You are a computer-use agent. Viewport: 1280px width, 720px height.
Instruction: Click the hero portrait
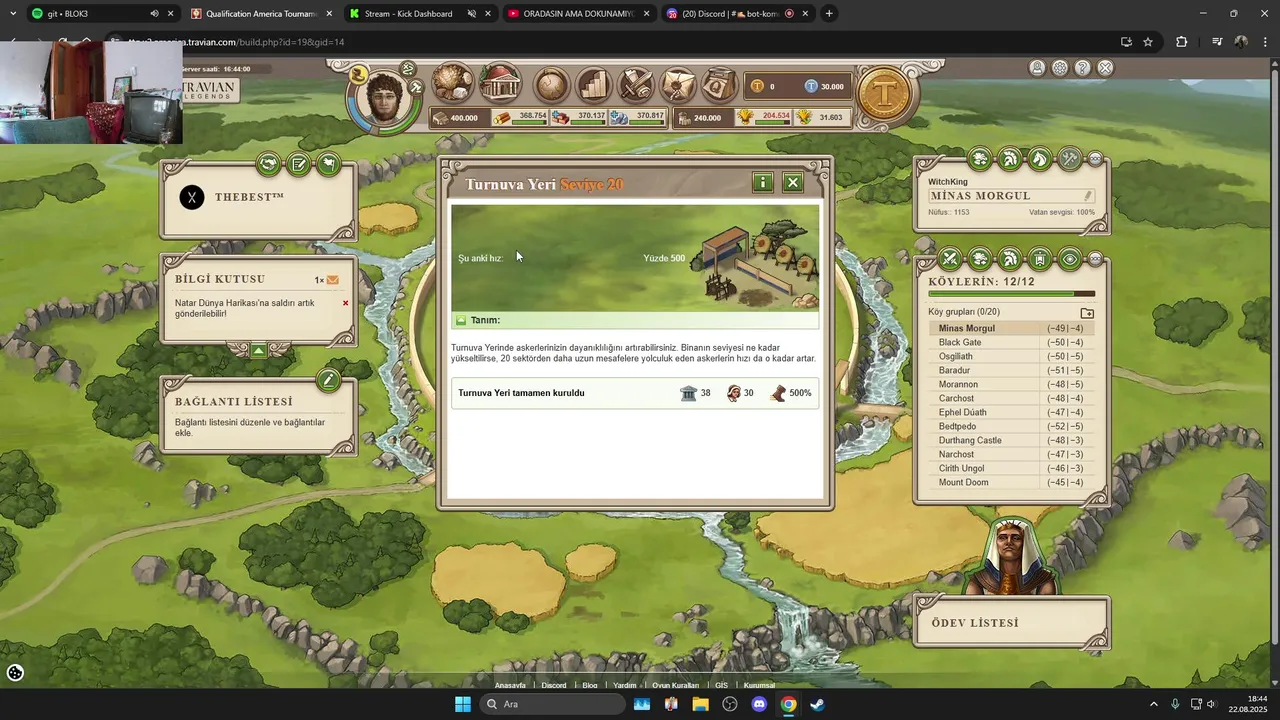384,98
